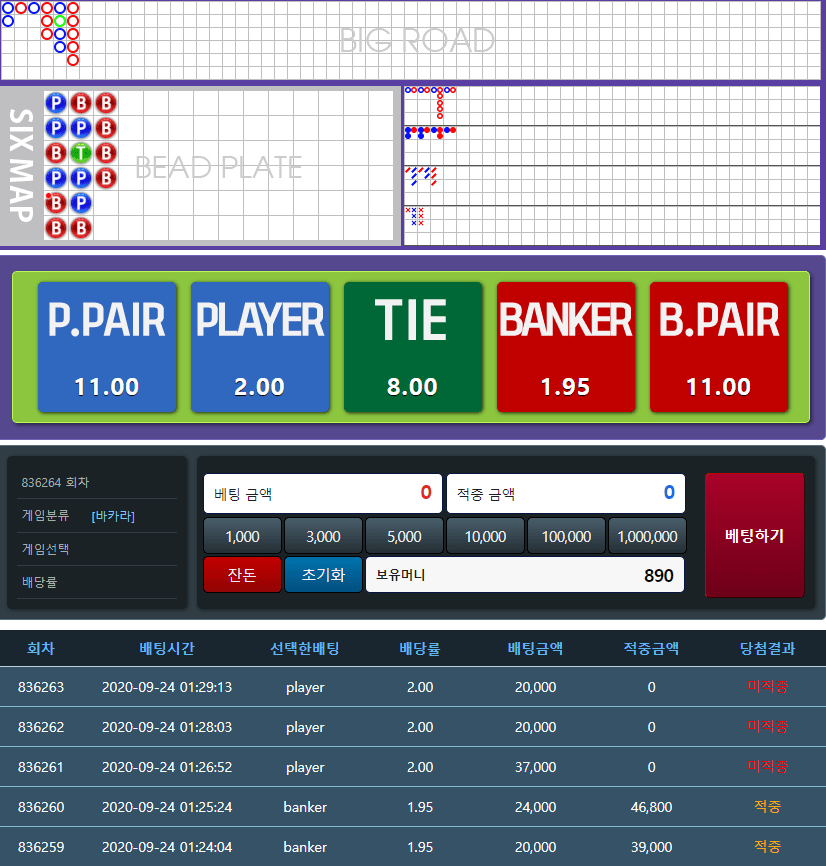This screenshot has height=866, width=826.
Task: Click bet time 2020-09-24 01:24:04
Action: 167,847
